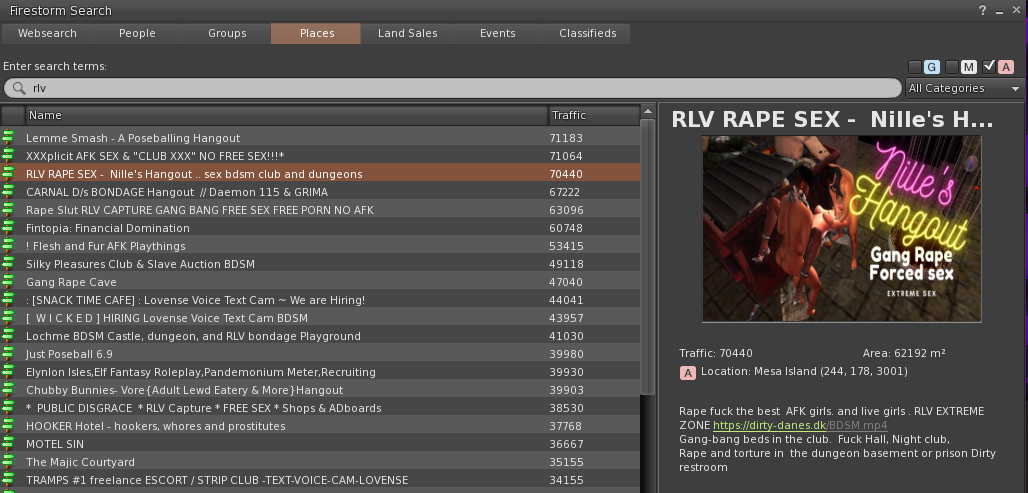The width and height of the screenshot is (1028, 493).
Task: Select the Chubby Bunnies Hangout row
Action: click(x=320, y=390)
